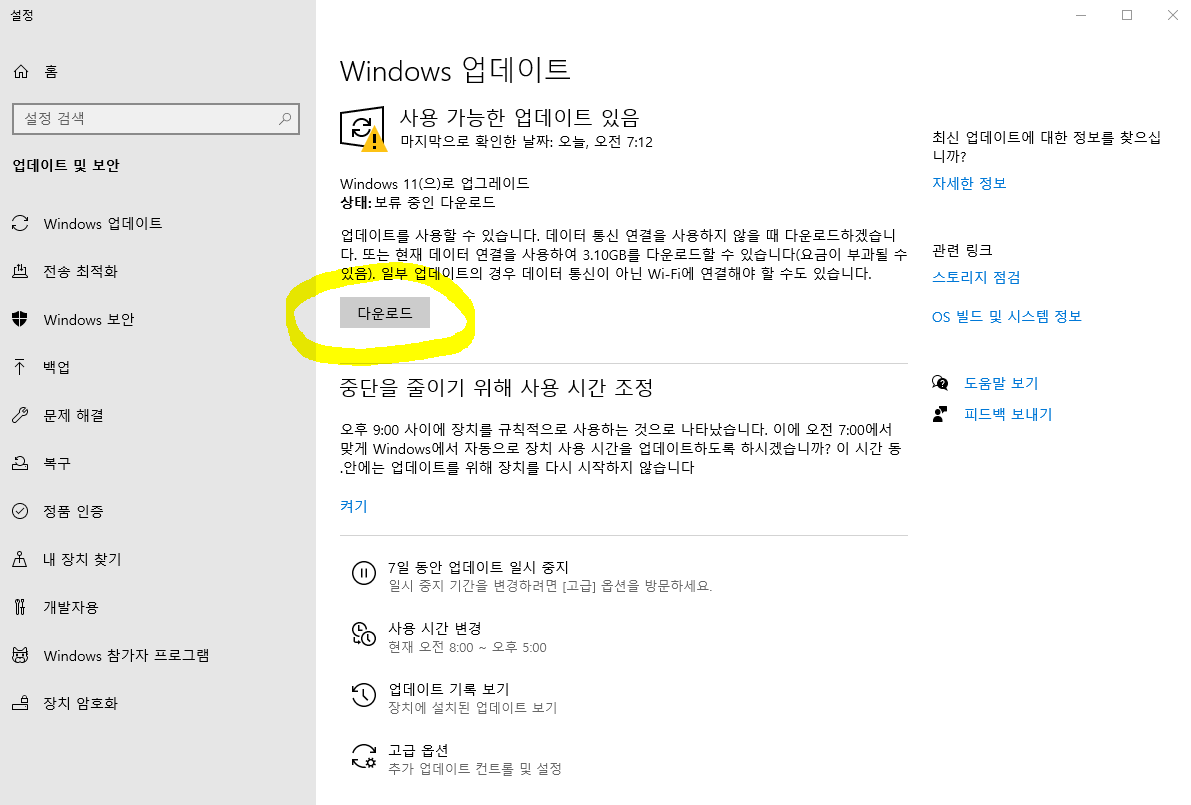1191x805 pixels.
Task: Click the 사용 가능한 업데이트 있음 status text
Action: [520, 117]
